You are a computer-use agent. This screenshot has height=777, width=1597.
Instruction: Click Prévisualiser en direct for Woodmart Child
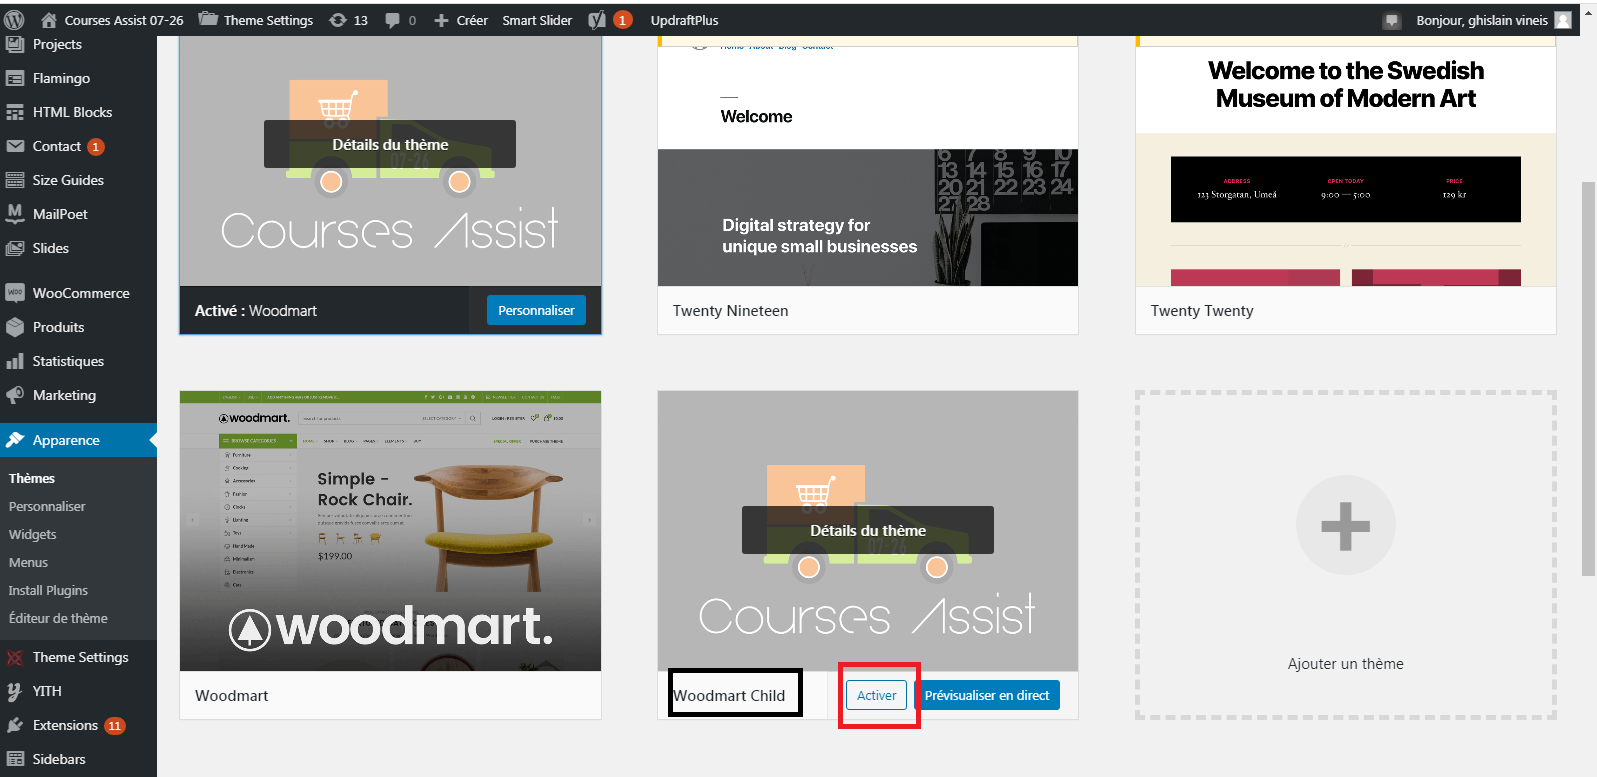coord(987,695)
